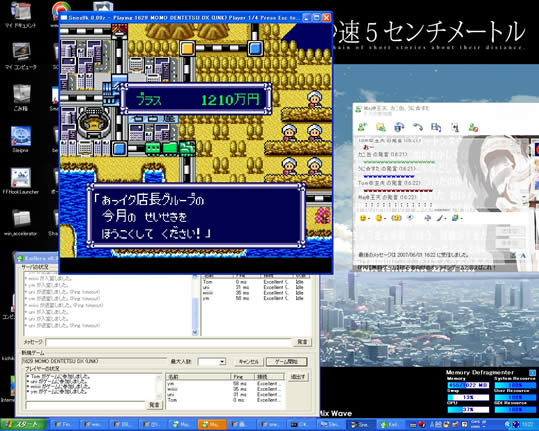Open My Computer desktop icon

21,56
